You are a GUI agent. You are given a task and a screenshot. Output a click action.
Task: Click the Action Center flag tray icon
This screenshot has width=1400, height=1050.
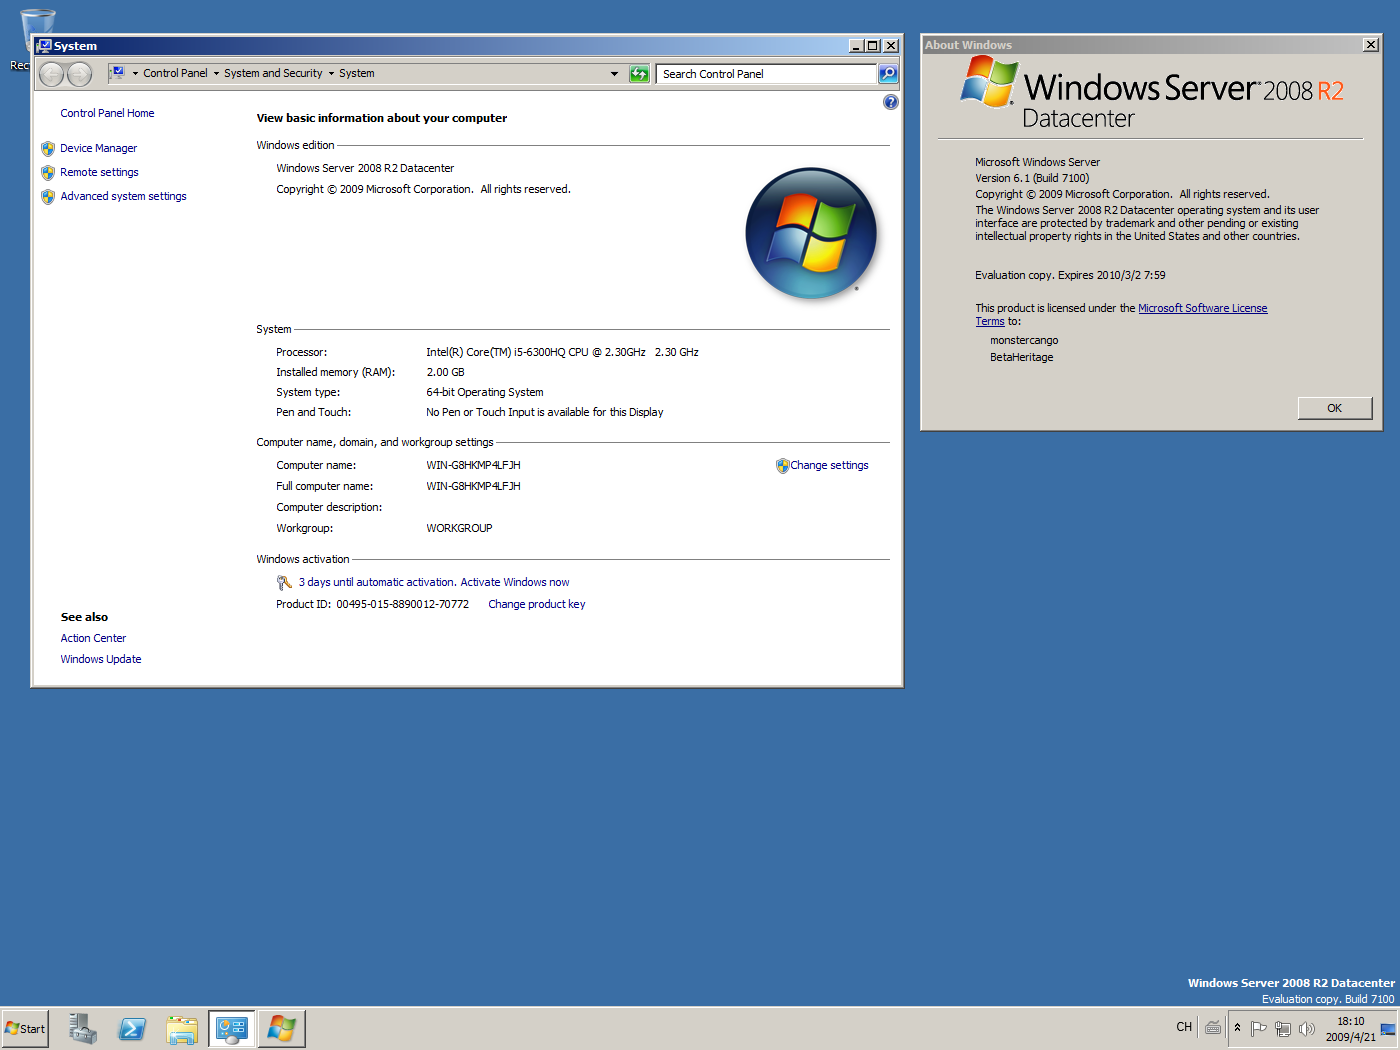click(1259, 1028)
